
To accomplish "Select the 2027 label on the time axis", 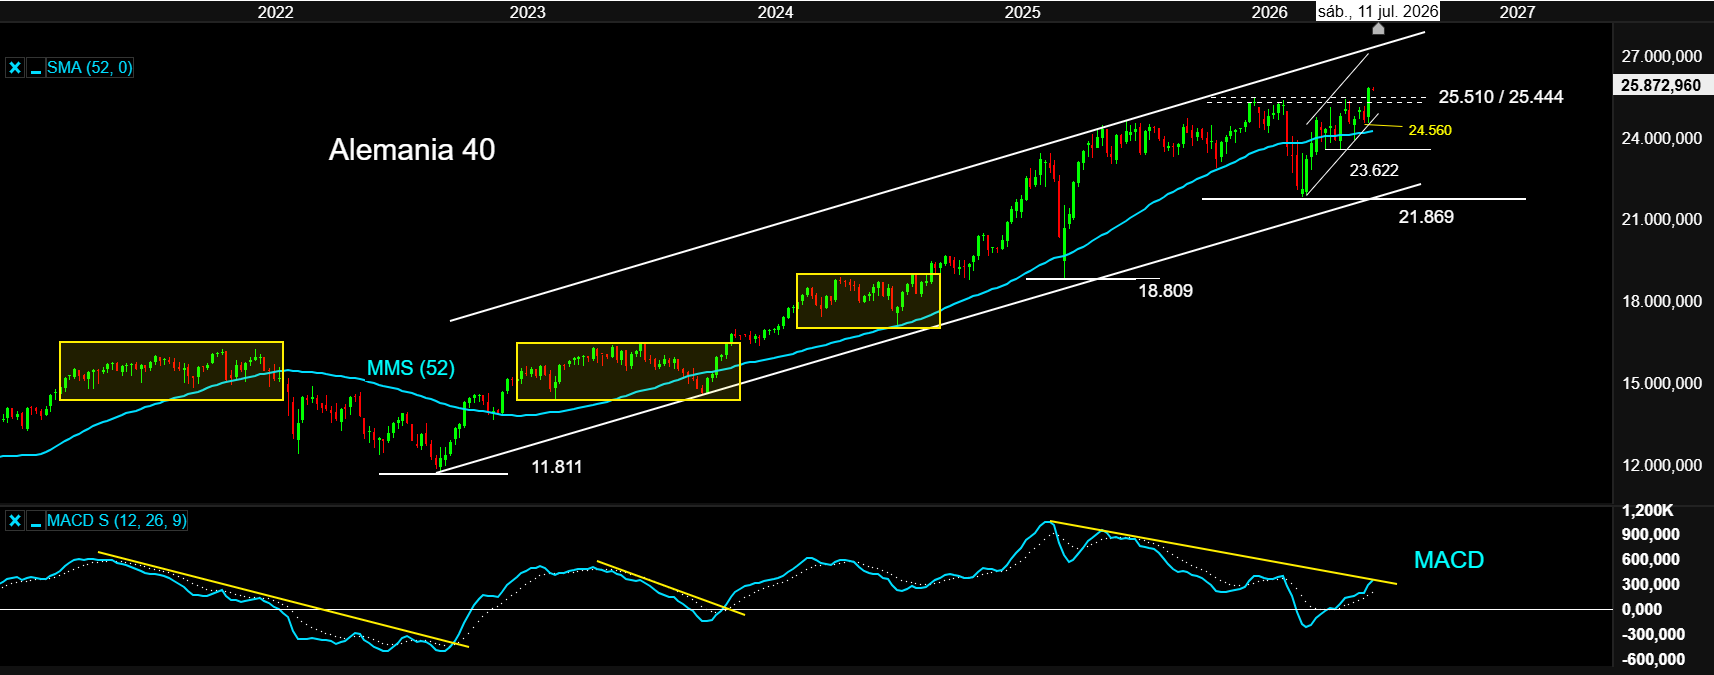I will point(1517,12).
